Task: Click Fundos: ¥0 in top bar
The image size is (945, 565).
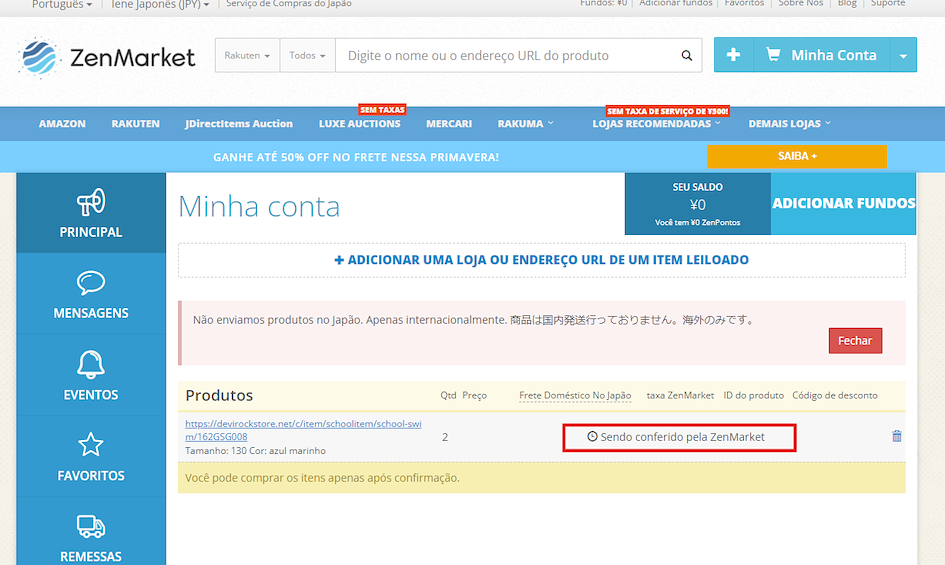Action: click(x=603, y=4)
